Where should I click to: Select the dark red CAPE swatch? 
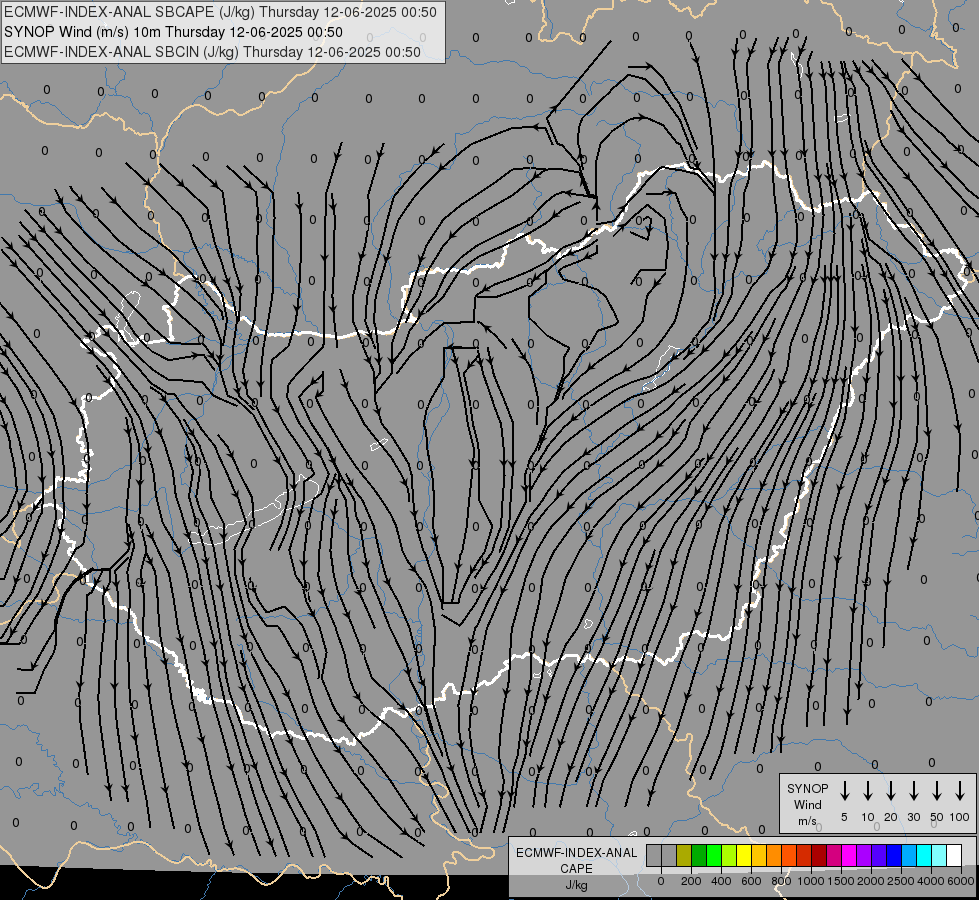coord(820,855)
